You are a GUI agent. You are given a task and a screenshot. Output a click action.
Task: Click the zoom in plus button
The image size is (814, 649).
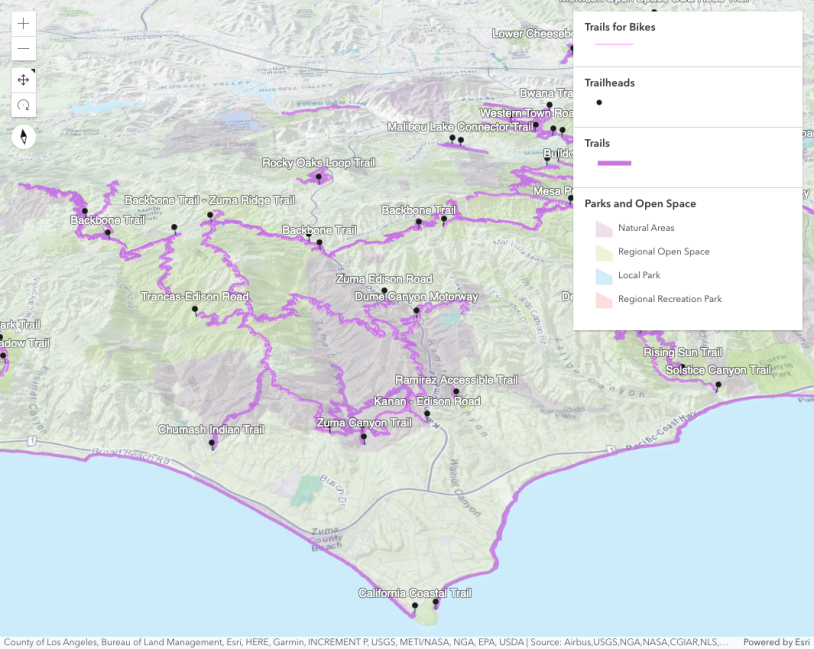point(23,23)
